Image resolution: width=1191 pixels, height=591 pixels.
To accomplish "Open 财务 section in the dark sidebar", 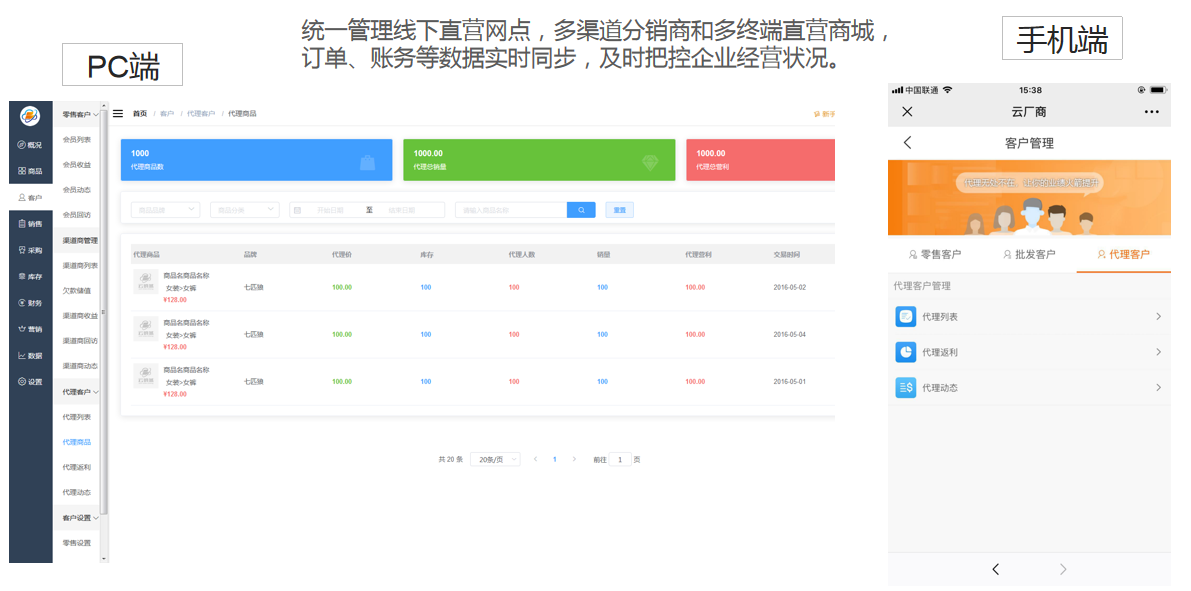I will click(x=30, y=302).
